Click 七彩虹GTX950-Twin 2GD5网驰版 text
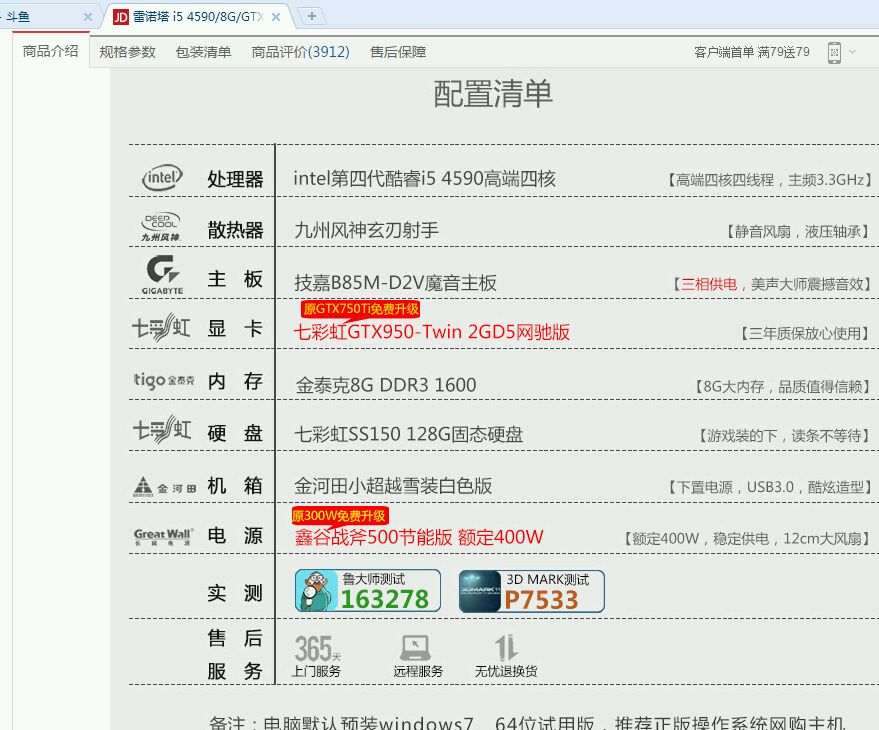This screenshot has height=730, width=879. click(x=432, y=332)
